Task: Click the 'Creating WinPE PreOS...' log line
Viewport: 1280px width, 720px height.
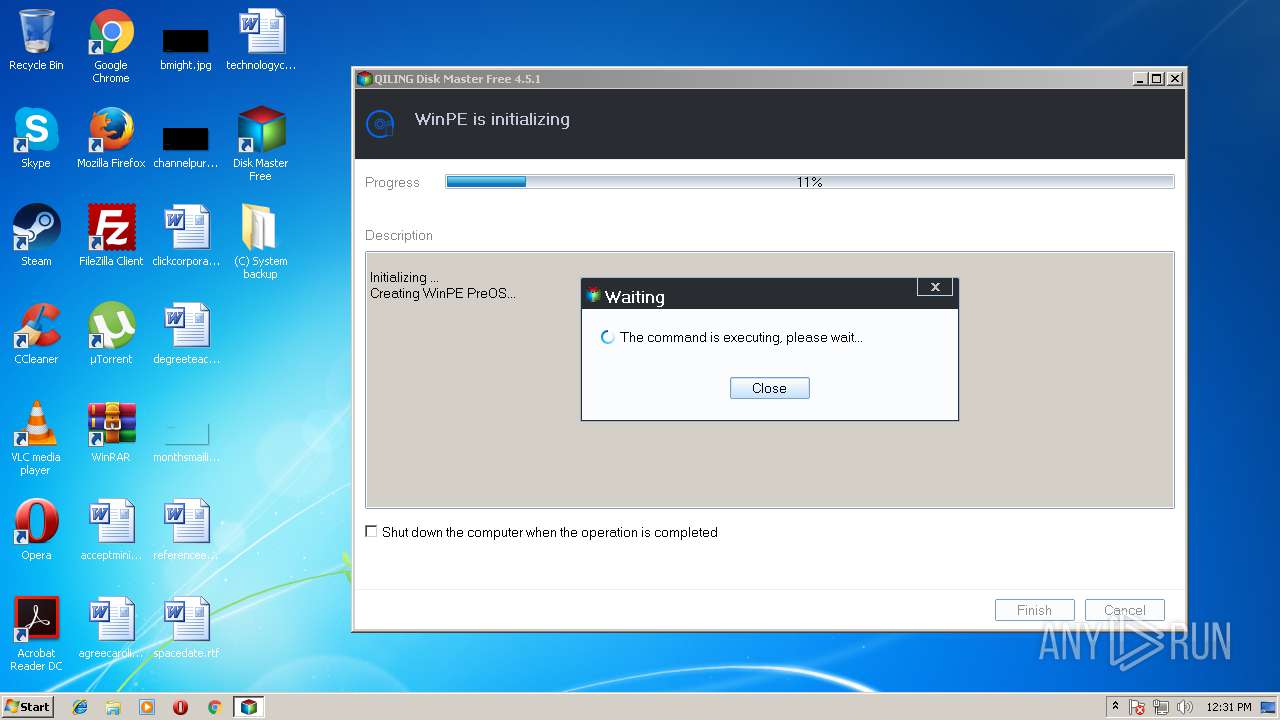Action: [x=443, y=293]
